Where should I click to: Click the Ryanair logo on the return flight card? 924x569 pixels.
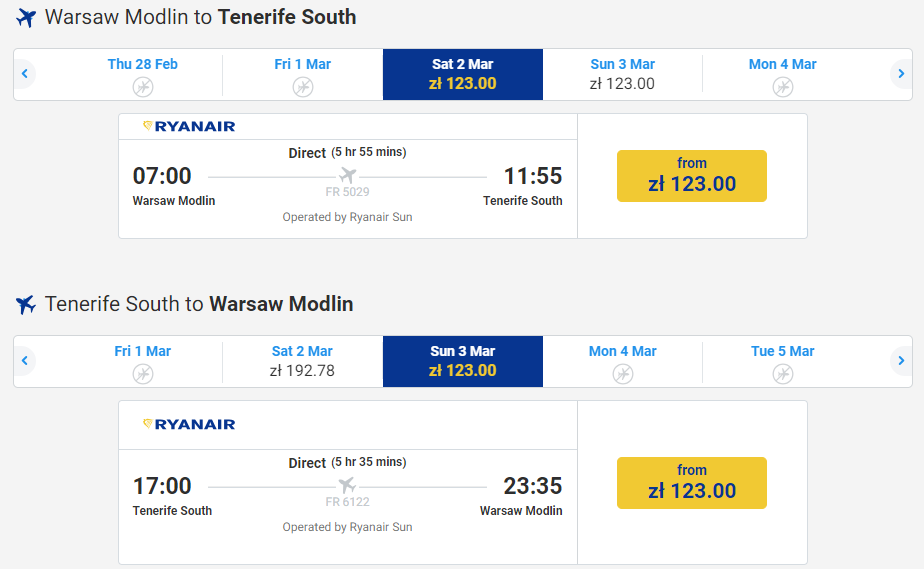click(x=189, y=424)
